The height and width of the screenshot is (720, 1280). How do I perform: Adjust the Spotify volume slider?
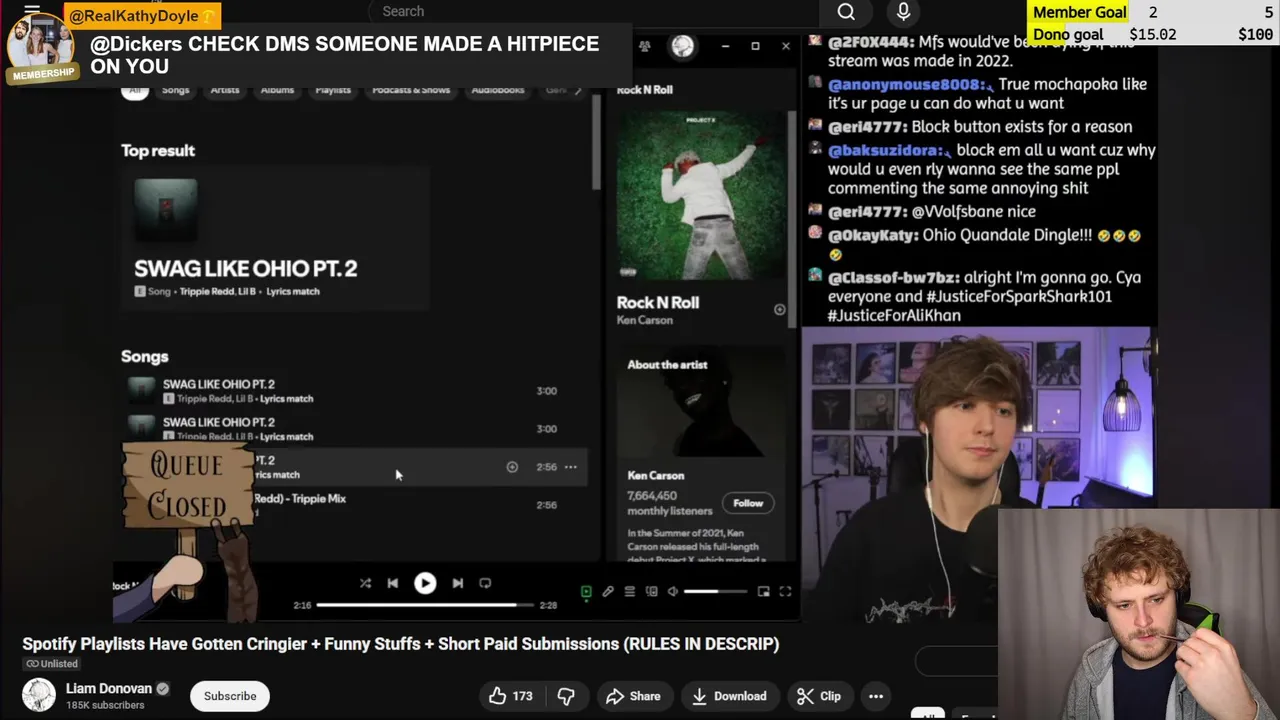(715, 592)
